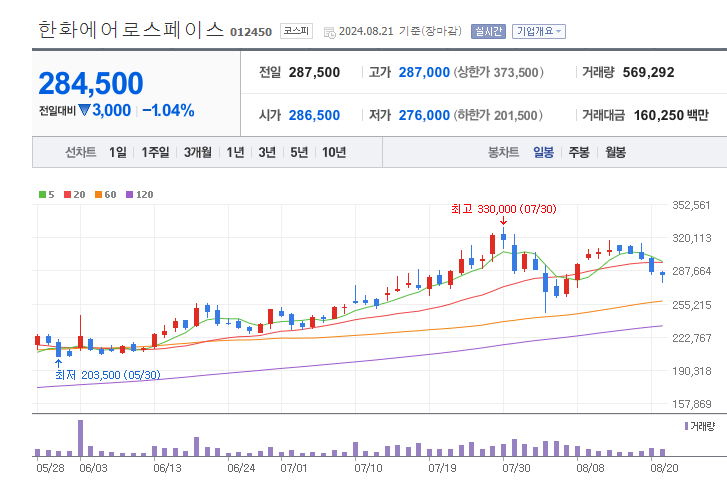Viewport: 727px width, 493px height.
Task: Click the 한화에어로스페이스 company title
Action: [x=131, y=30]
